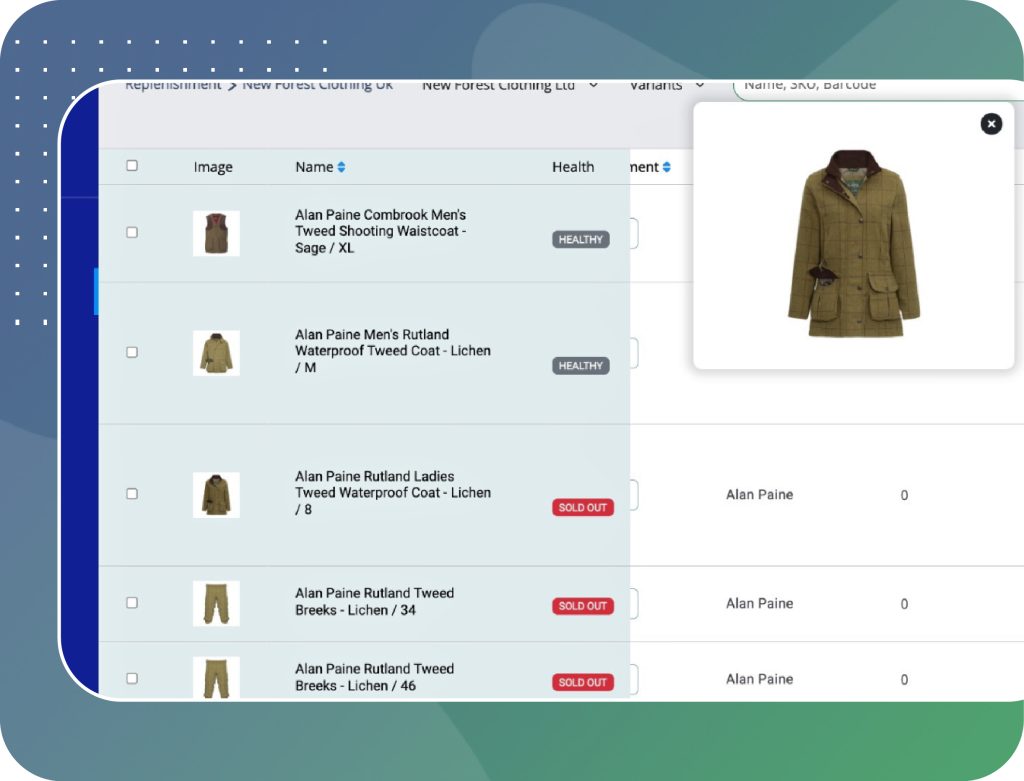
Task: Open the Rutland Ladies Tweed Coat thumbnail
Action: coord(216,495)
